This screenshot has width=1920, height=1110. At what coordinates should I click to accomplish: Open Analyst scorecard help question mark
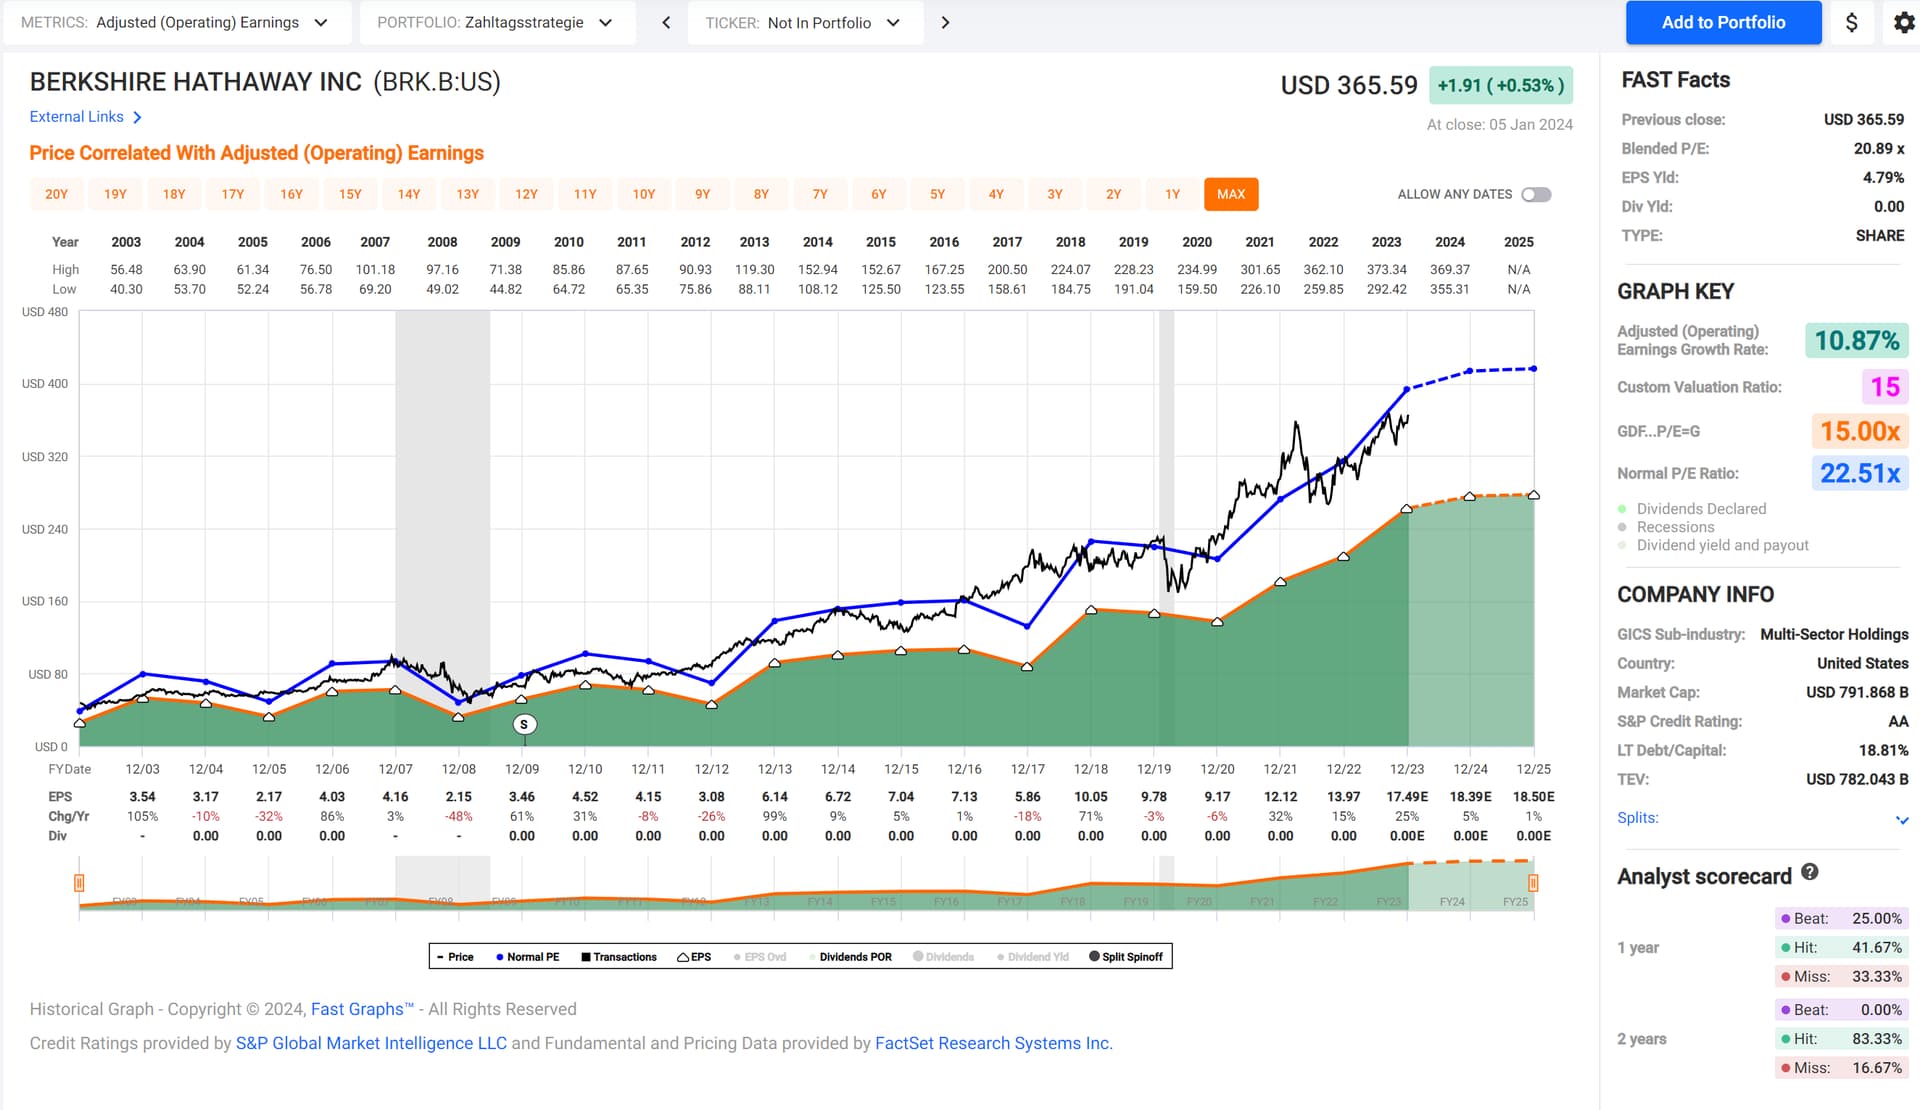pos(1809,872)
